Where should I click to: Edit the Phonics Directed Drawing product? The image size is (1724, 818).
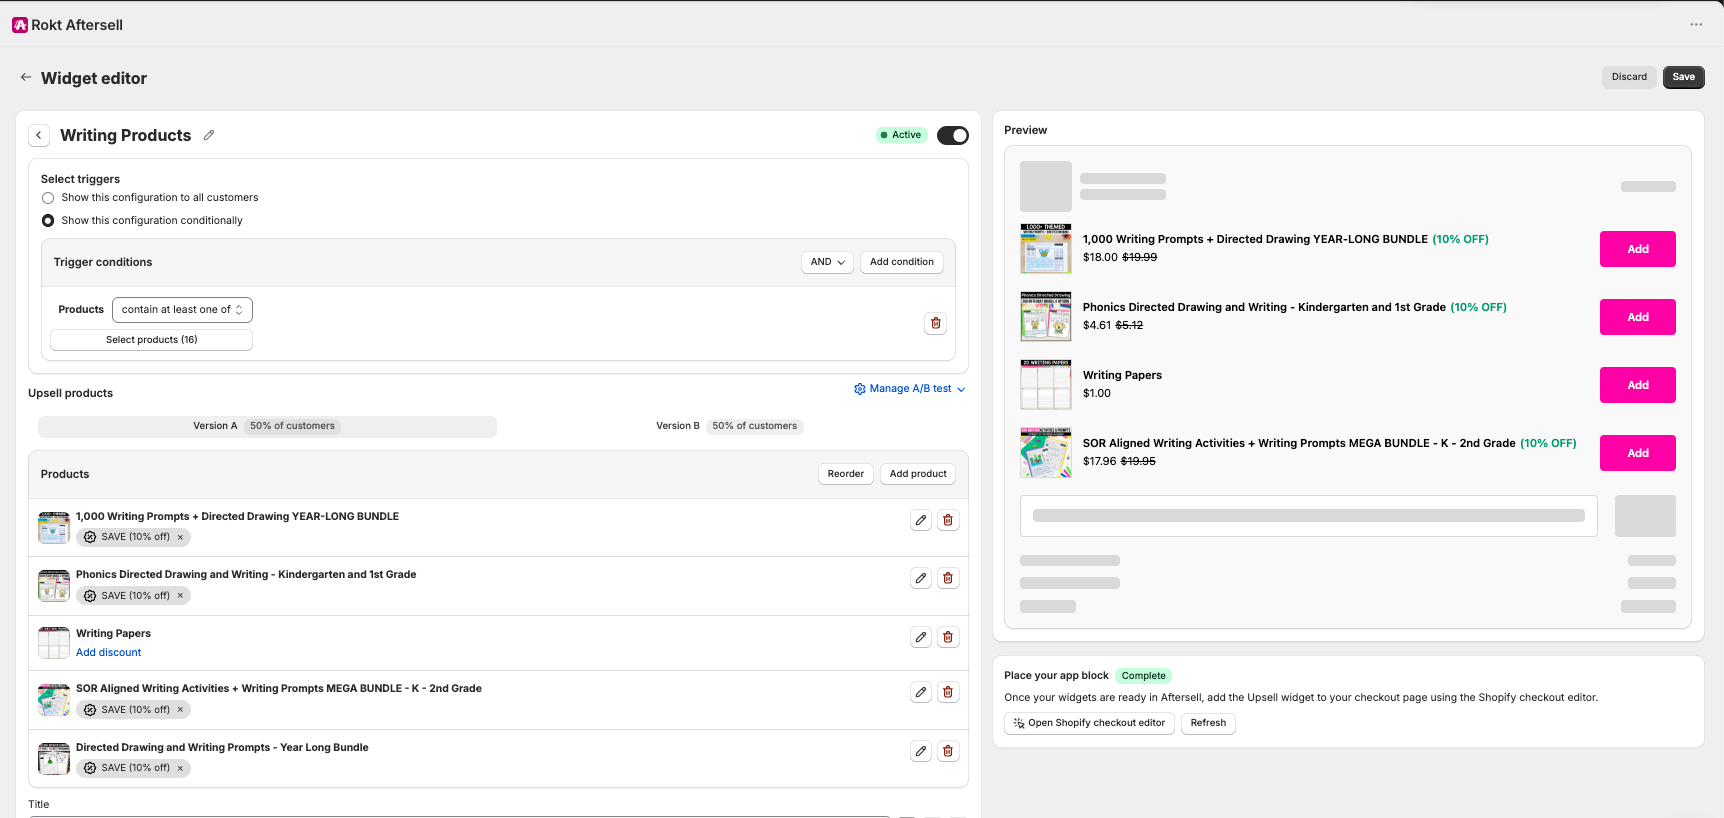(x=921, y=578)
